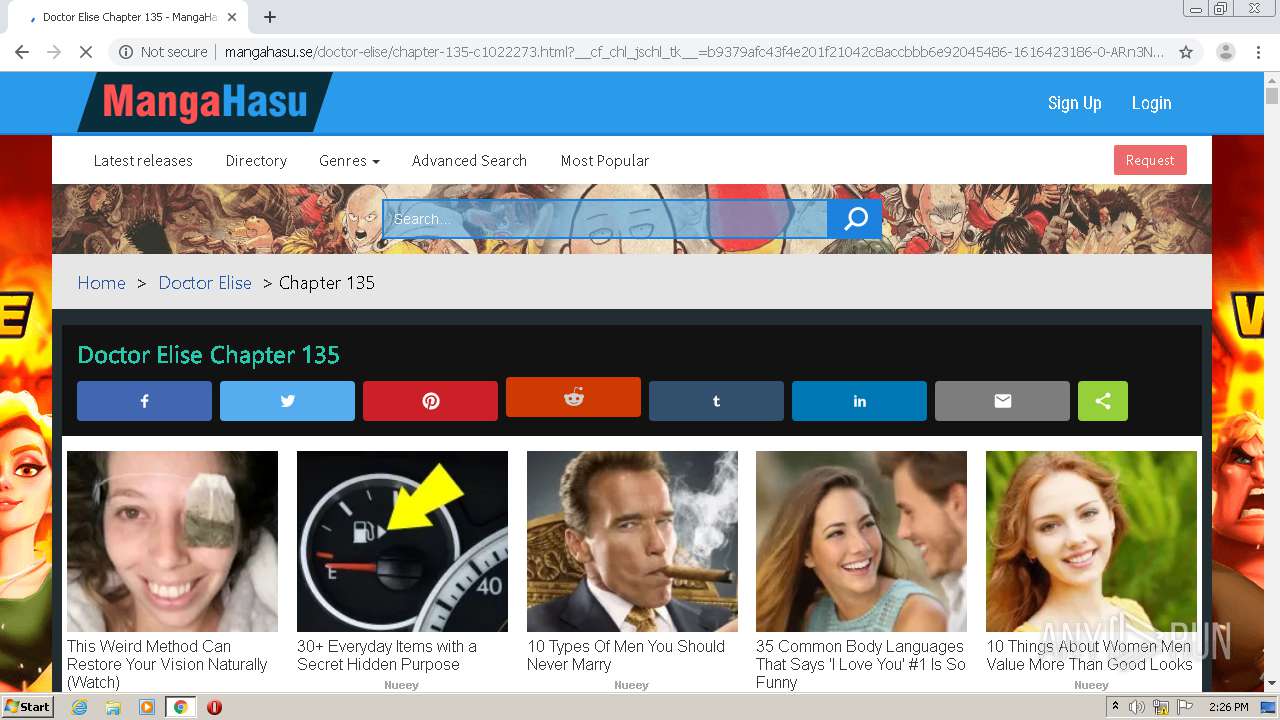
Task: Share chapter by email
Action: 1002,401
